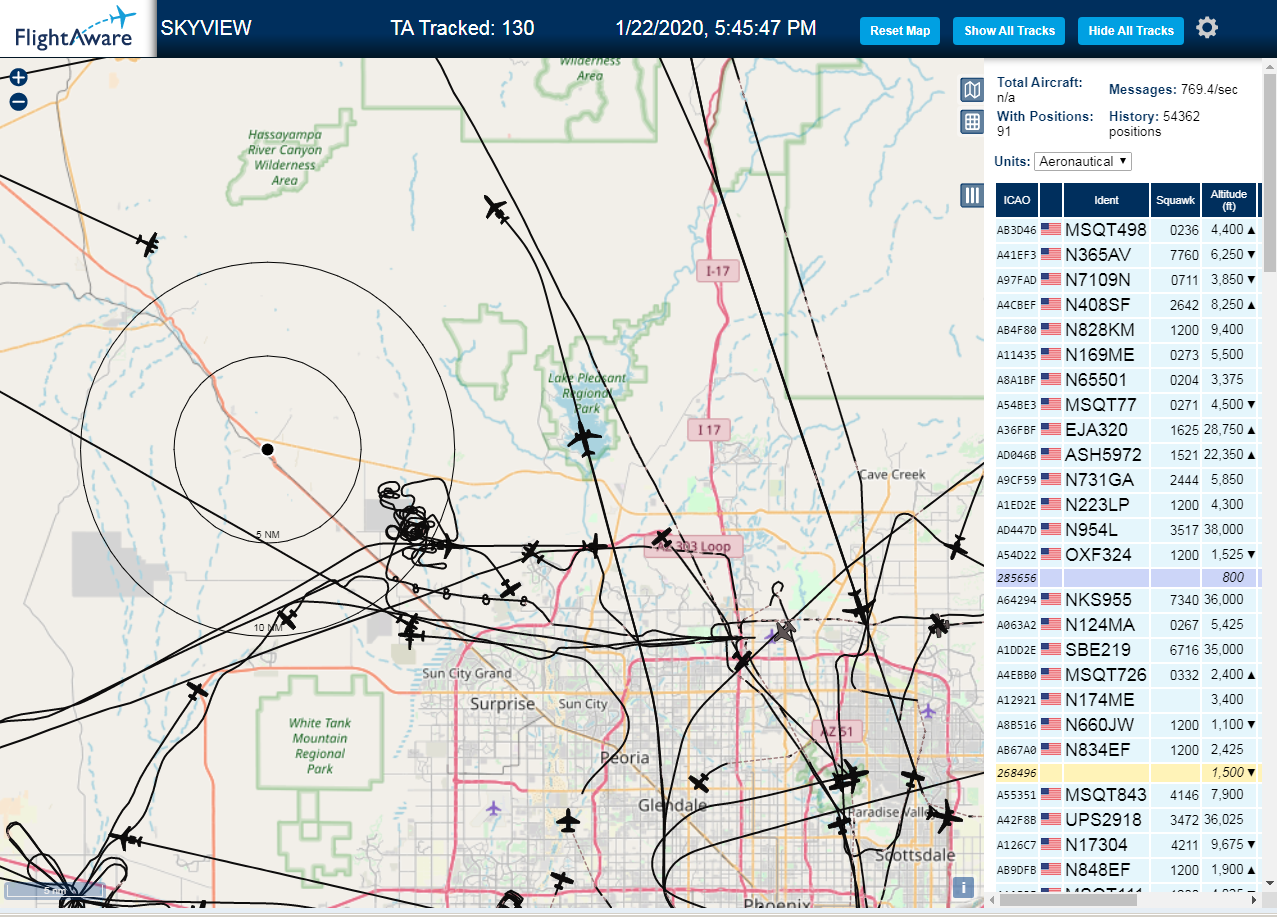Screen dimensions: 1277x917
Task: Select the N124MA row
Action: 1127,624
